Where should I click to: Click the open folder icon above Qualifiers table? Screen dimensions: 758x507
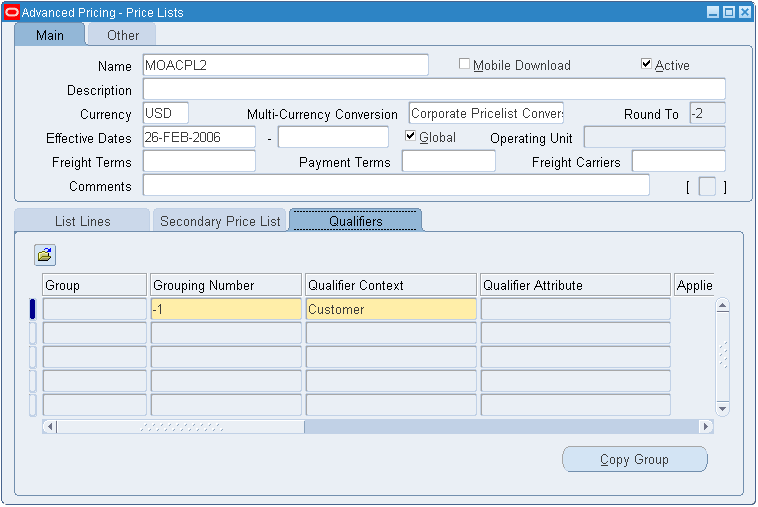(x=45, y=255)
